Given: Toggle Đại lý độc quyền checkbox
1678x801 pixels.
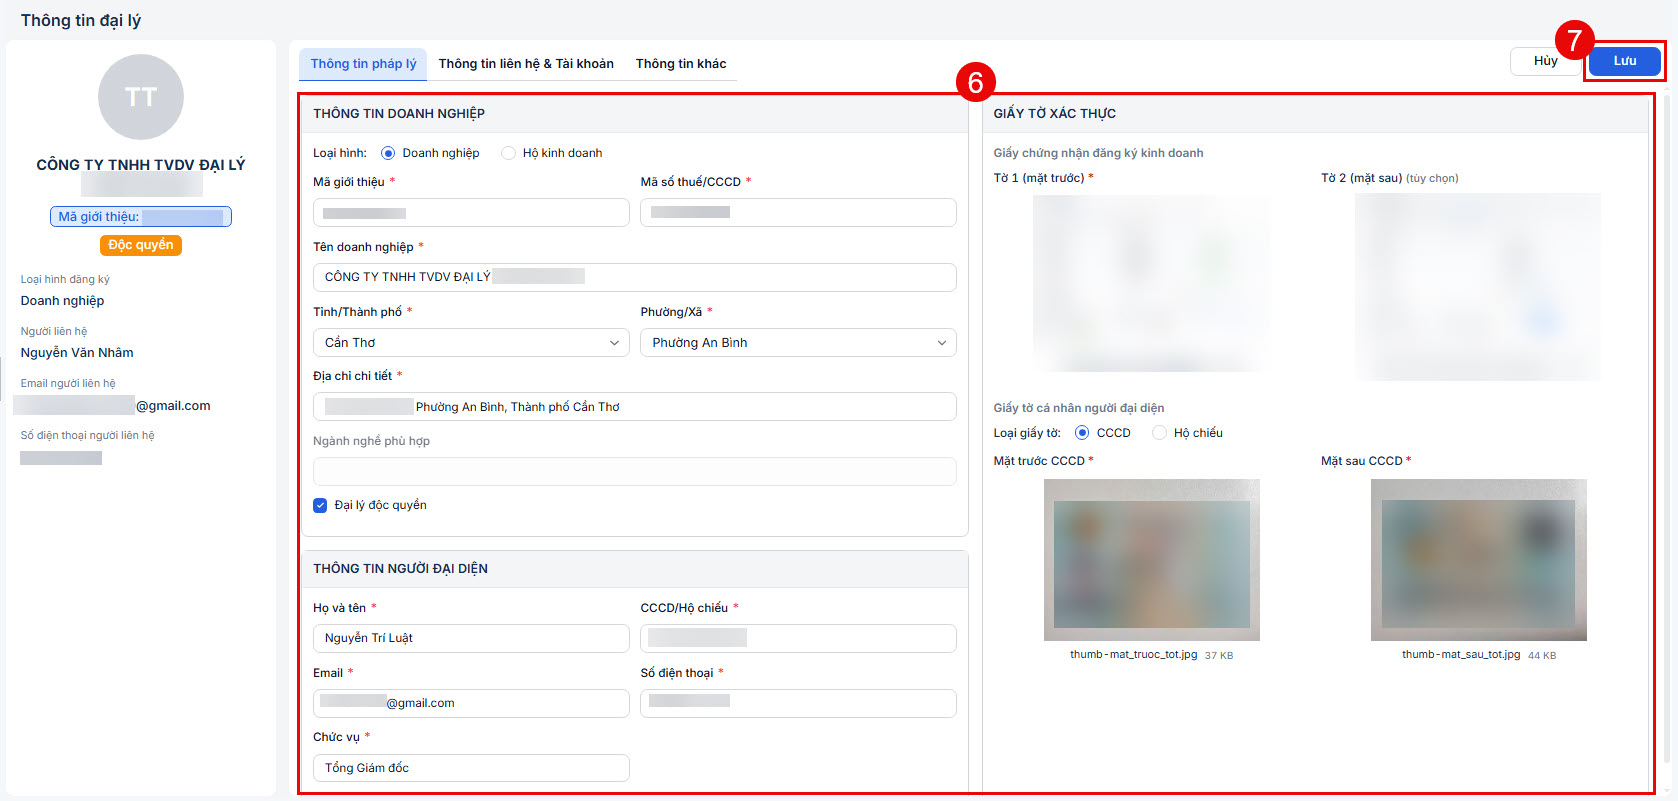Looking at the screenshot, I should [320, 505].
